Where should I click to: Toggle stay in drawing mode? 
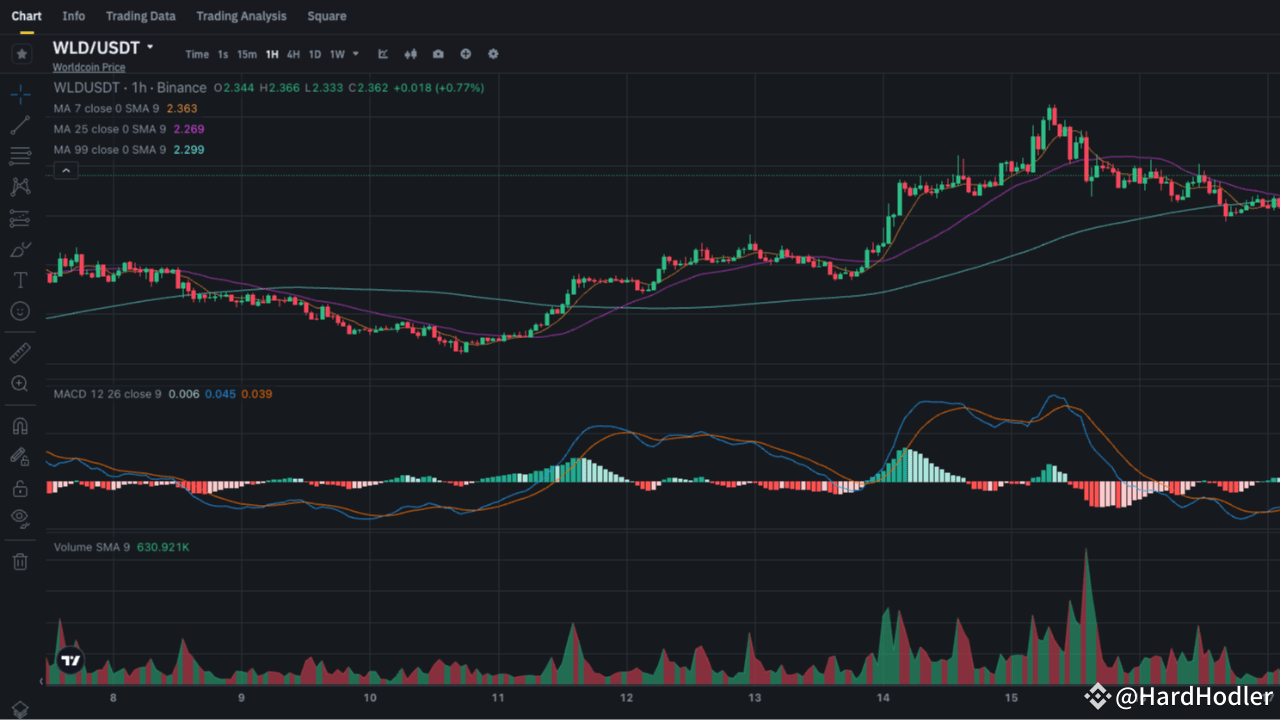click(x=20, y=456)
